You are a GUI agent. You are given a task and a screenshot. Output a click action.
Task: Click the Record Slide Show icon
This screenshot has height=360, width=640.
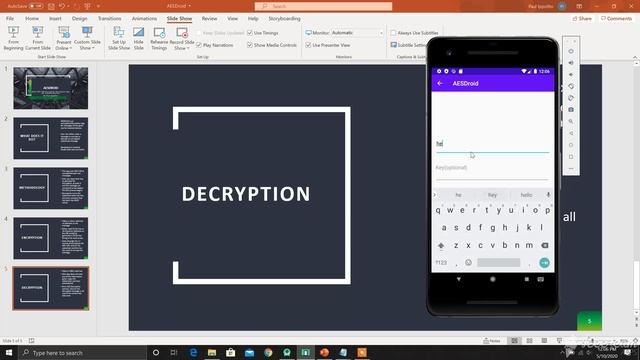click(182, 33)
